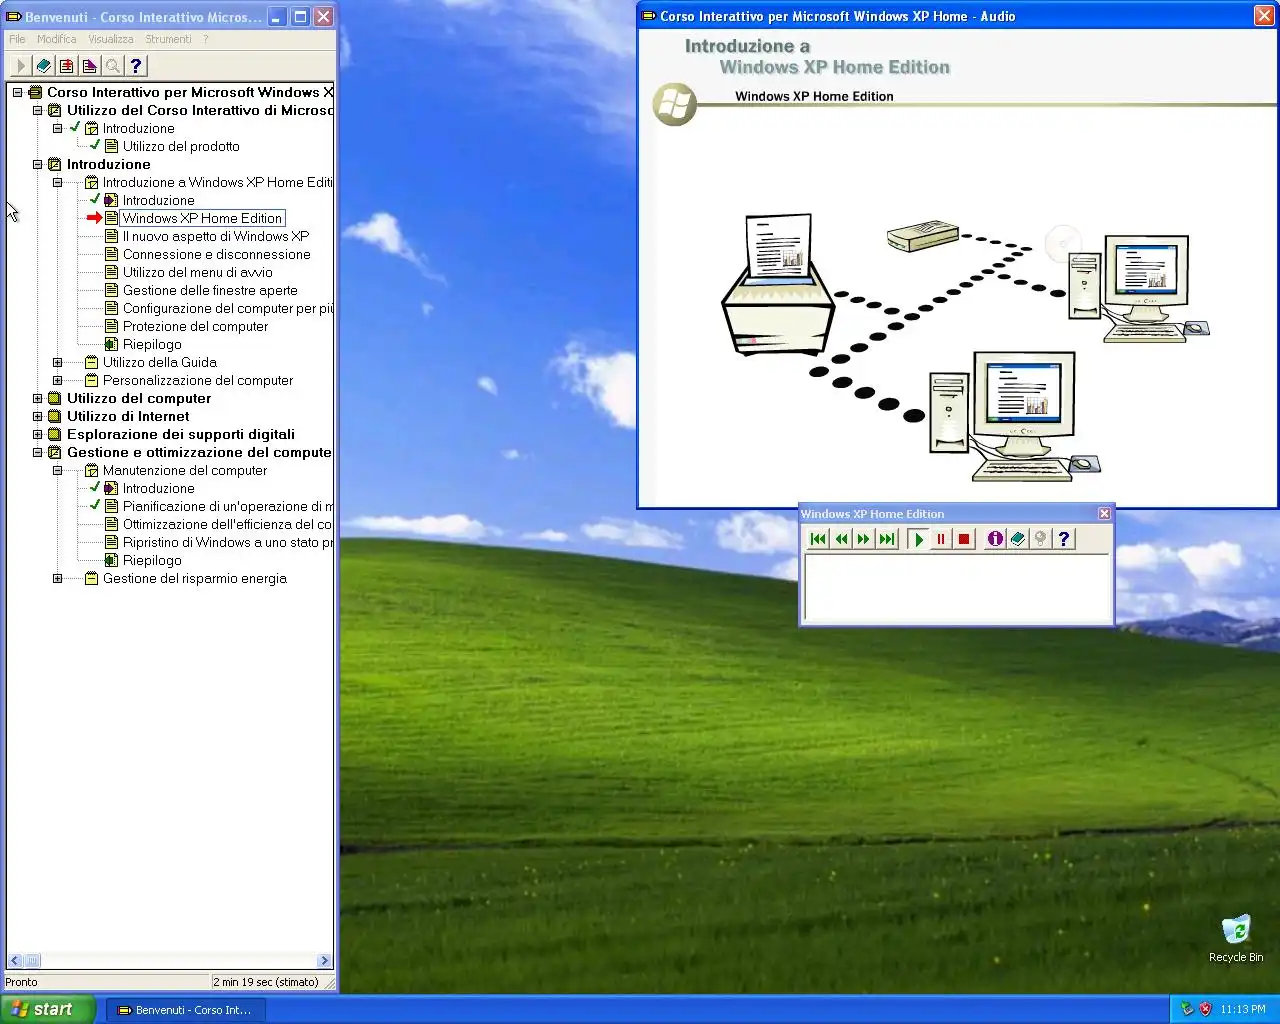Stop playback with the red square button
Image resolution: width=1280 pixels, height=1024 pixels.
coord(964,539)
